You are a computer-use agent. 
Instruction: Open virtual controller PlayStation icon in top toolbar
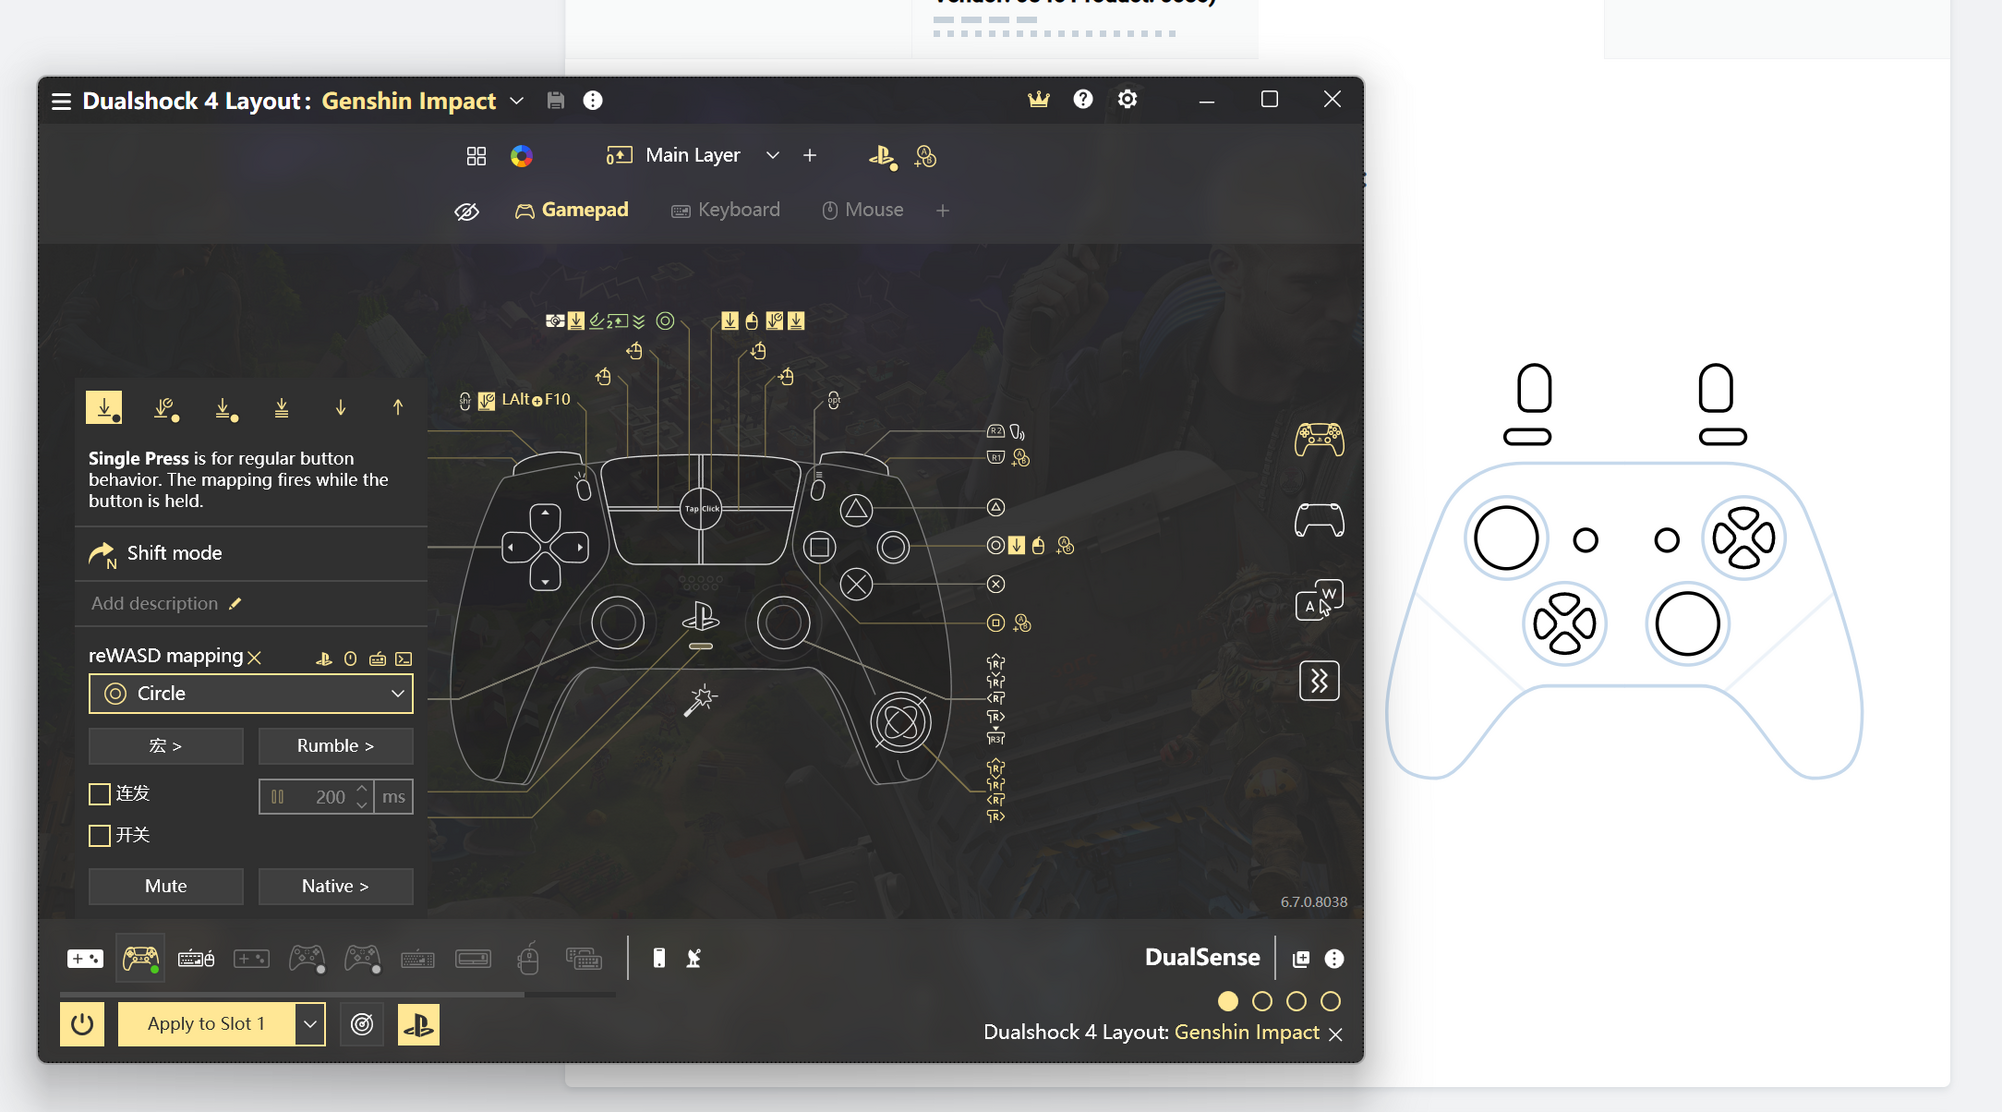point(882,156)
